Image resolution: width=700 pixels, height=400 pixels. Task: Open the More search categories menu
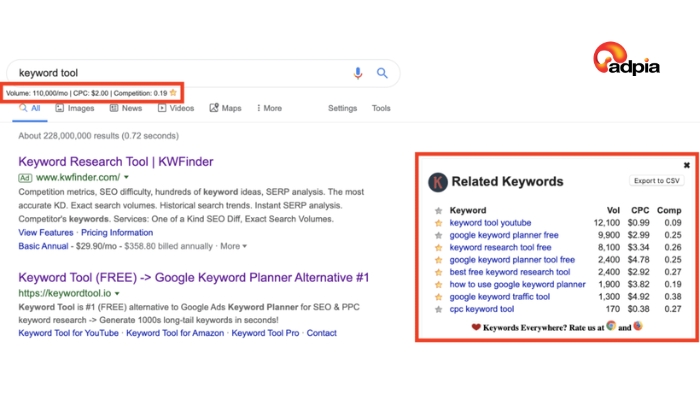pos(269,108)
